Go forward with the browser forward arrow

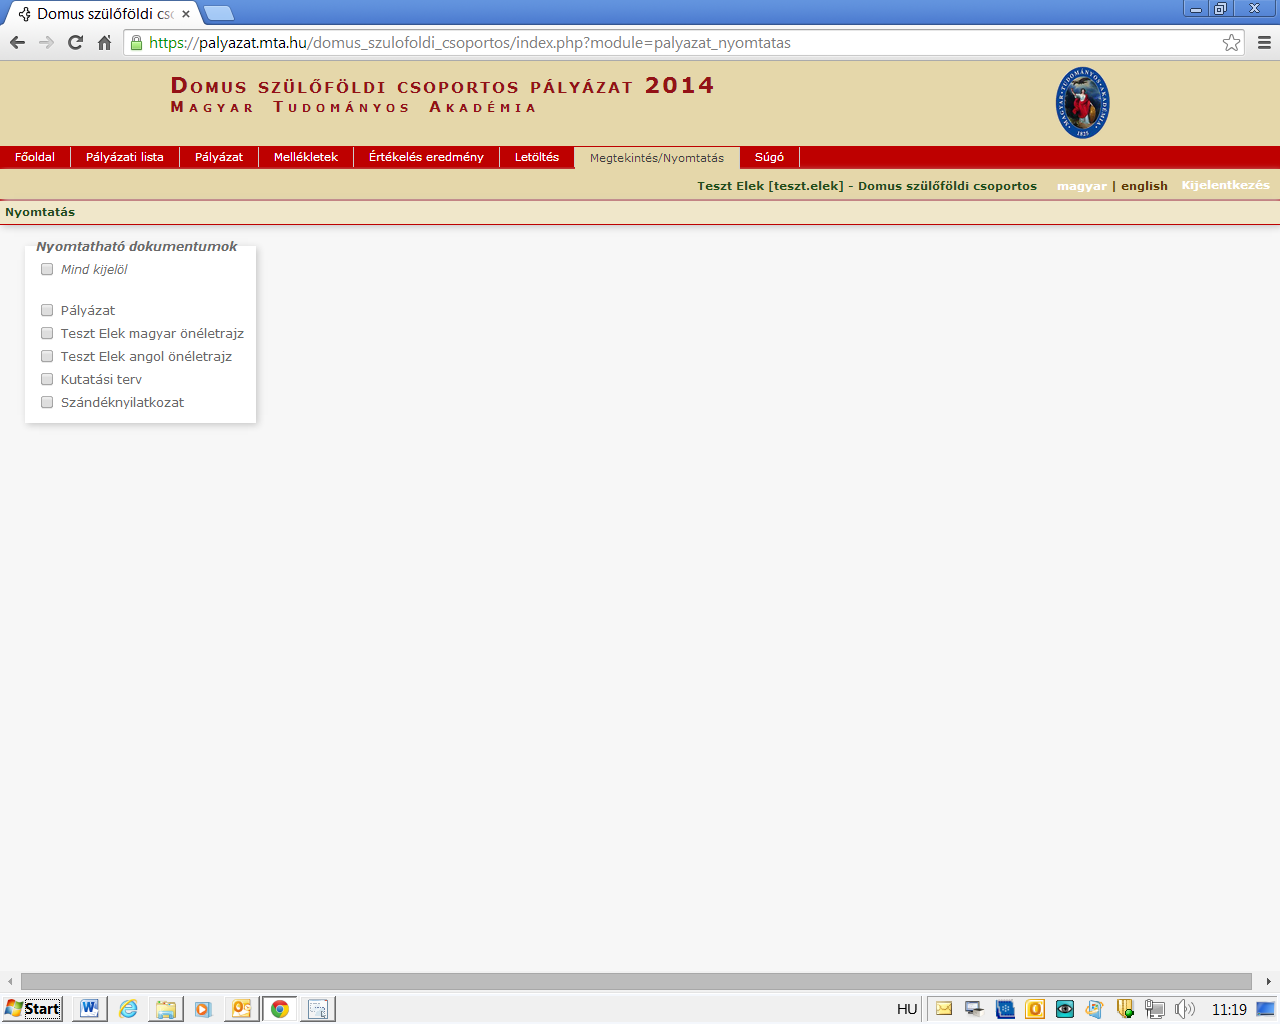click(46, 42)
